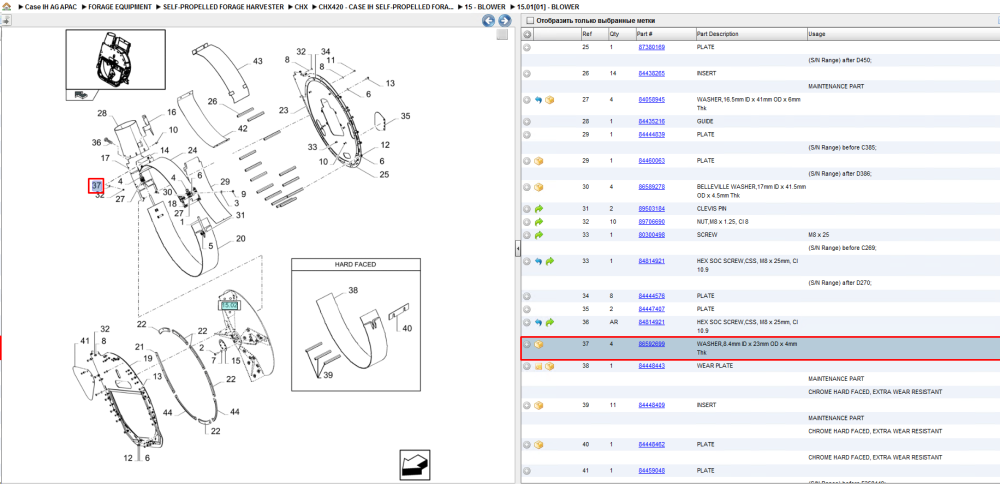Image resolution: width=1000 pixels, height=484 pixels.
Task: Click the blue replace arrow for ref 27
Action: coord(538,100)
